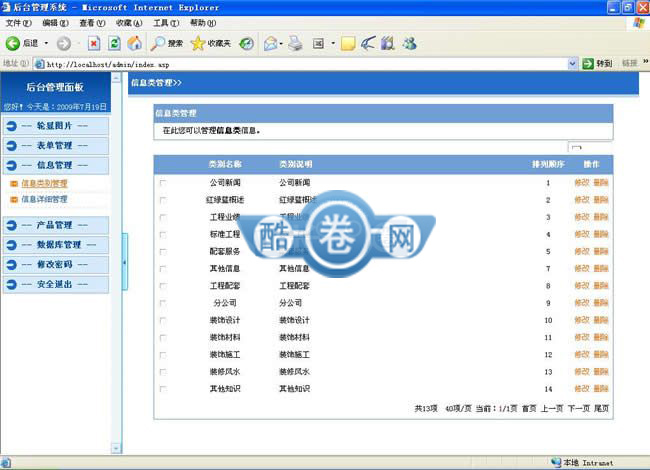Expand the 信息管理 sidebar section
Viewport: 650px width, 470px height.
pyautogui.click(x=56, y=165)
